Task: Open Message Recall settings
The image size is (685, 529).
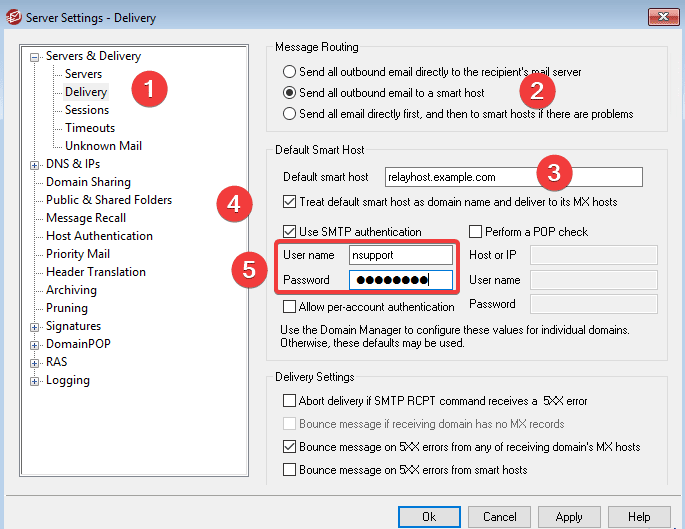Action: [x=86, y=218]
